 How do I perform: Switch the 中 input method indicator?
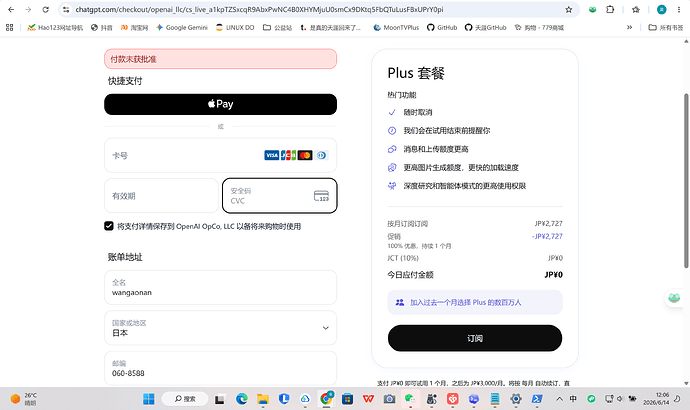point(573,399)
